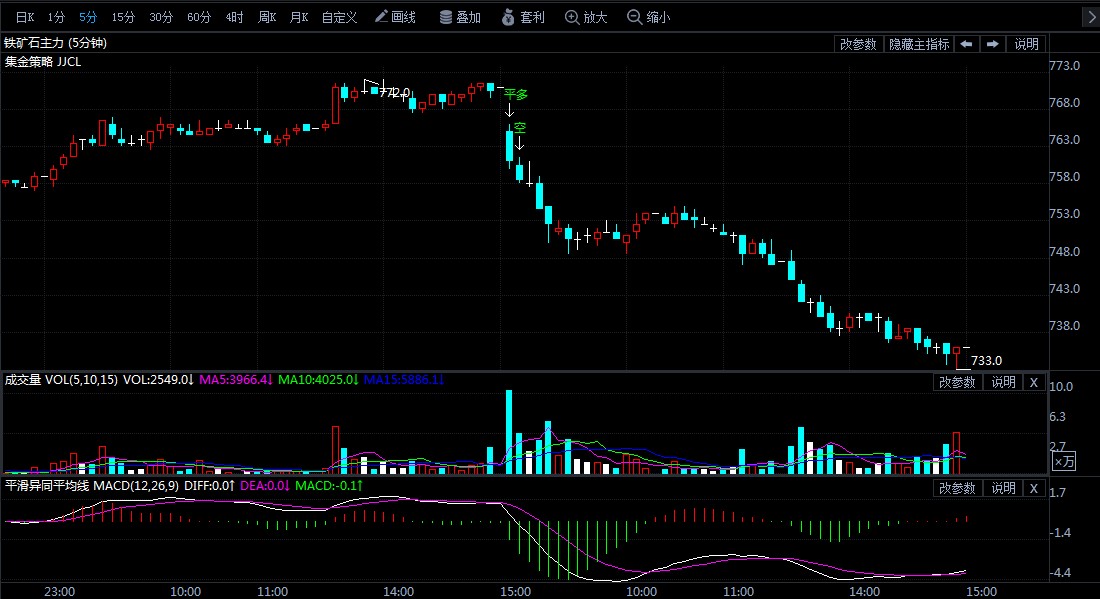1100x599 pixels.
Task: Expand the toolbar overflow arrow at right
Action: click(1091, 18)
